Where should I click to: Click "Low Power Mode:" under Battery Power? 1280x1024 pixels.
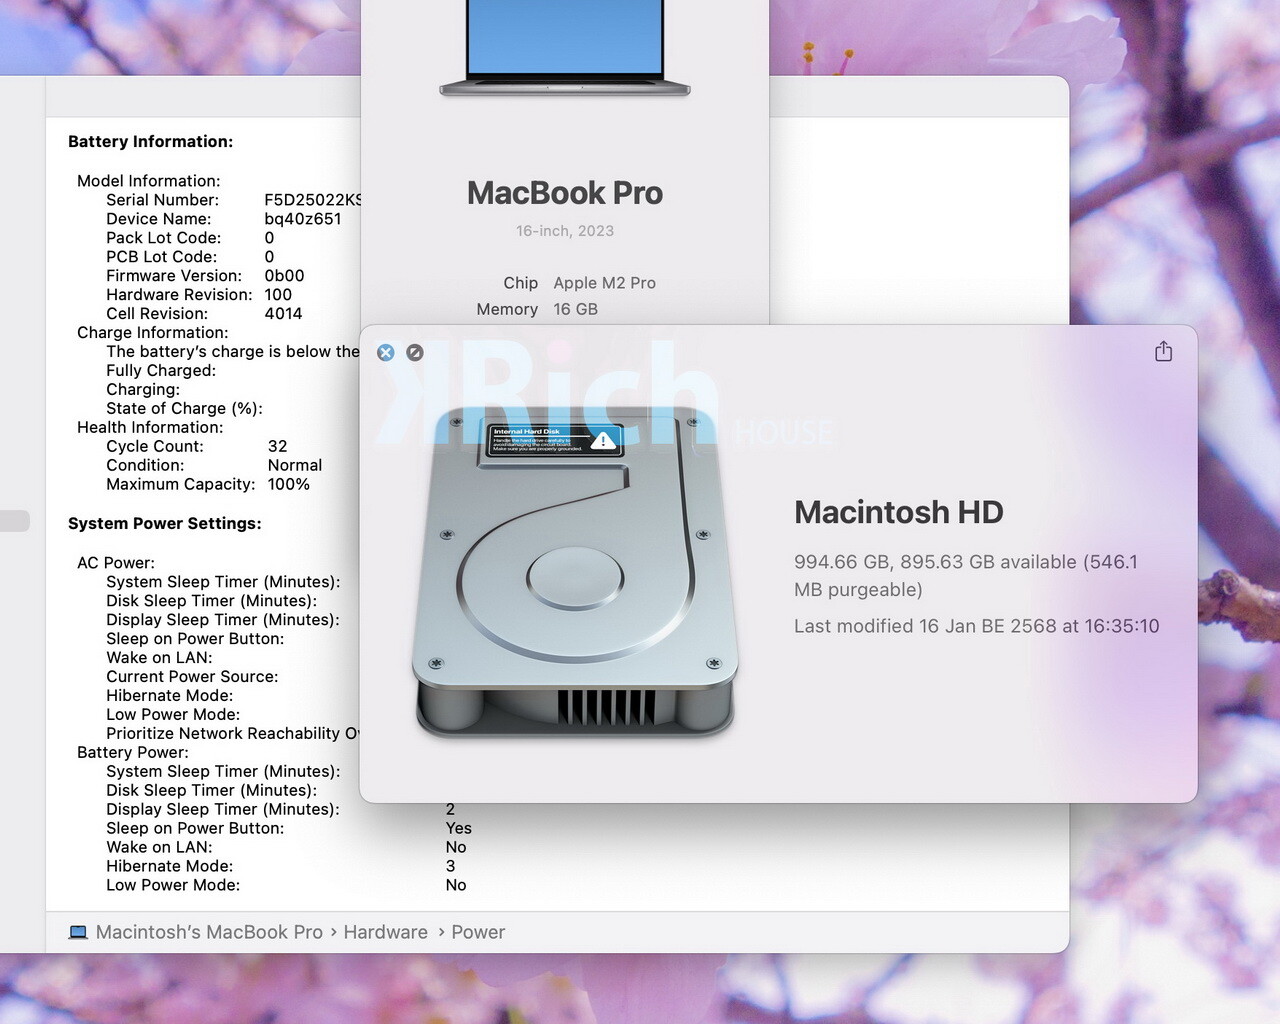point(173,886)
